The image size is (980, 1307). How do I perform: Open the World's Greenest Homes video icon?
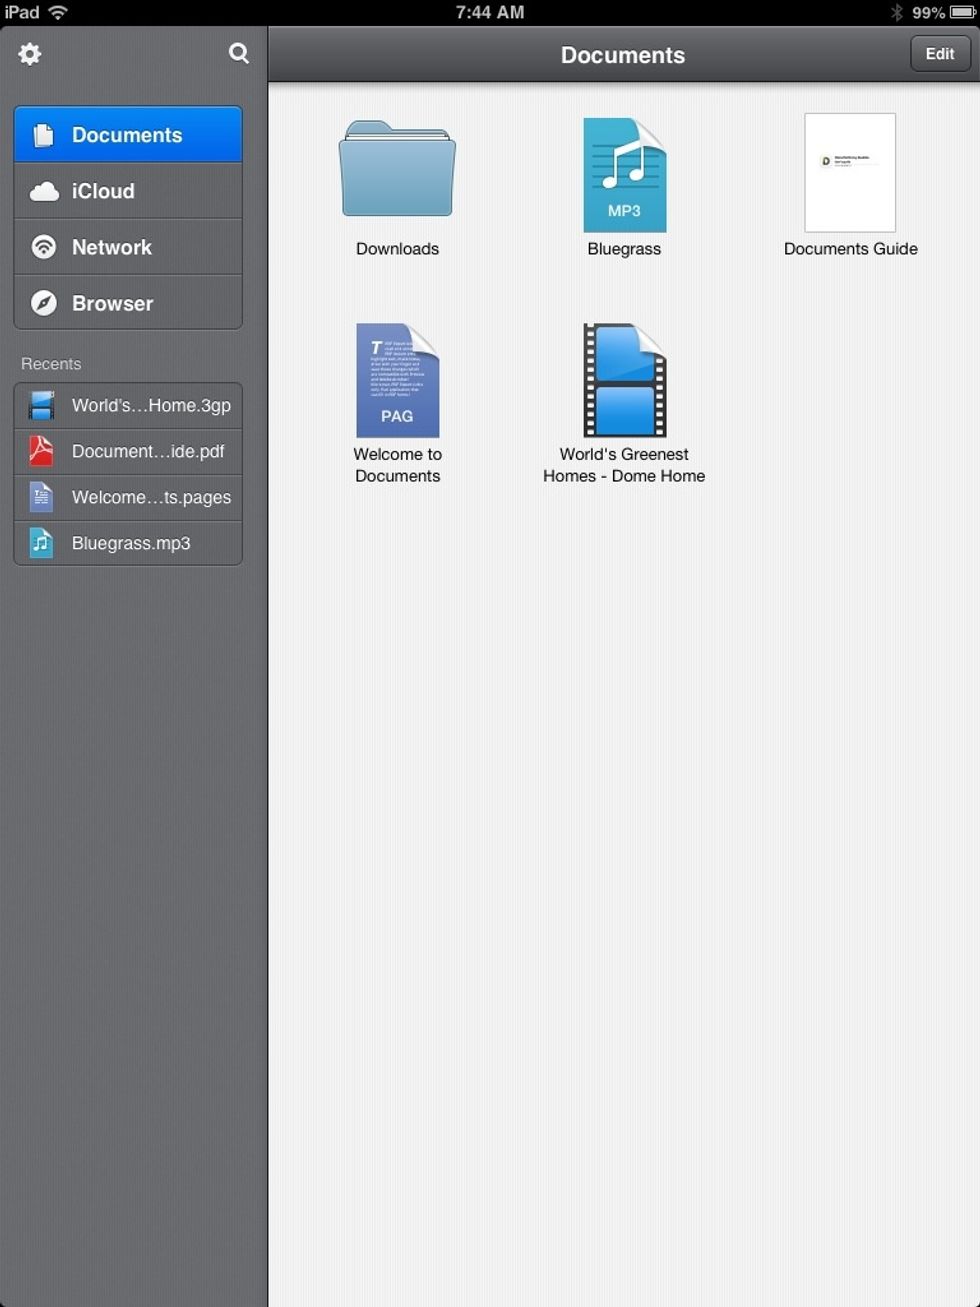click(624, 380)
